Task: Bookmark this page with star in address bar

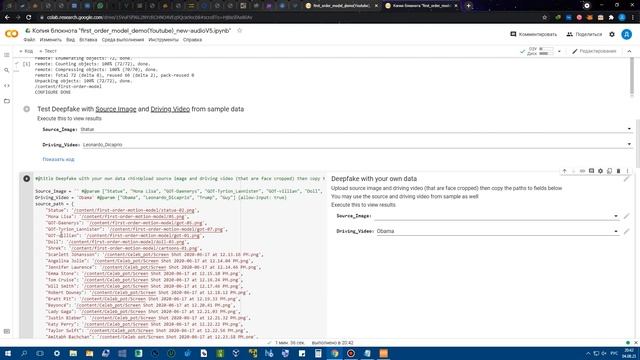Action: click(x=544, y=18)
